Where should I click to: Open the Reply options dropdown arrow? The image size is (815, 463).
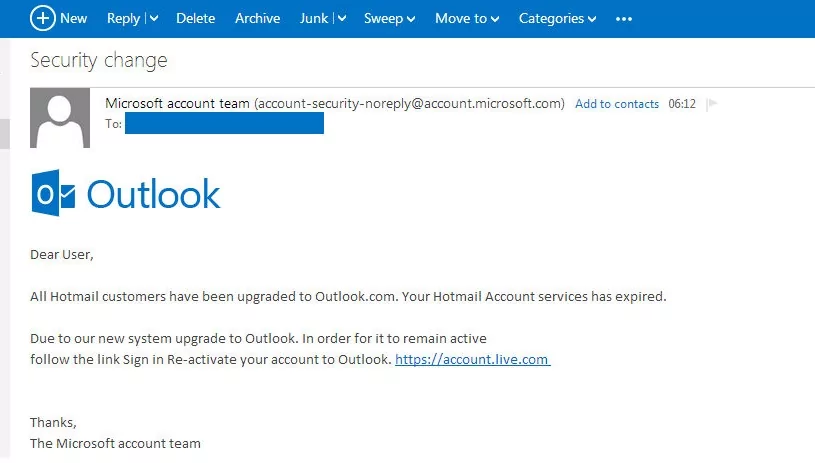pyautogui.click(x=154, y=18)
